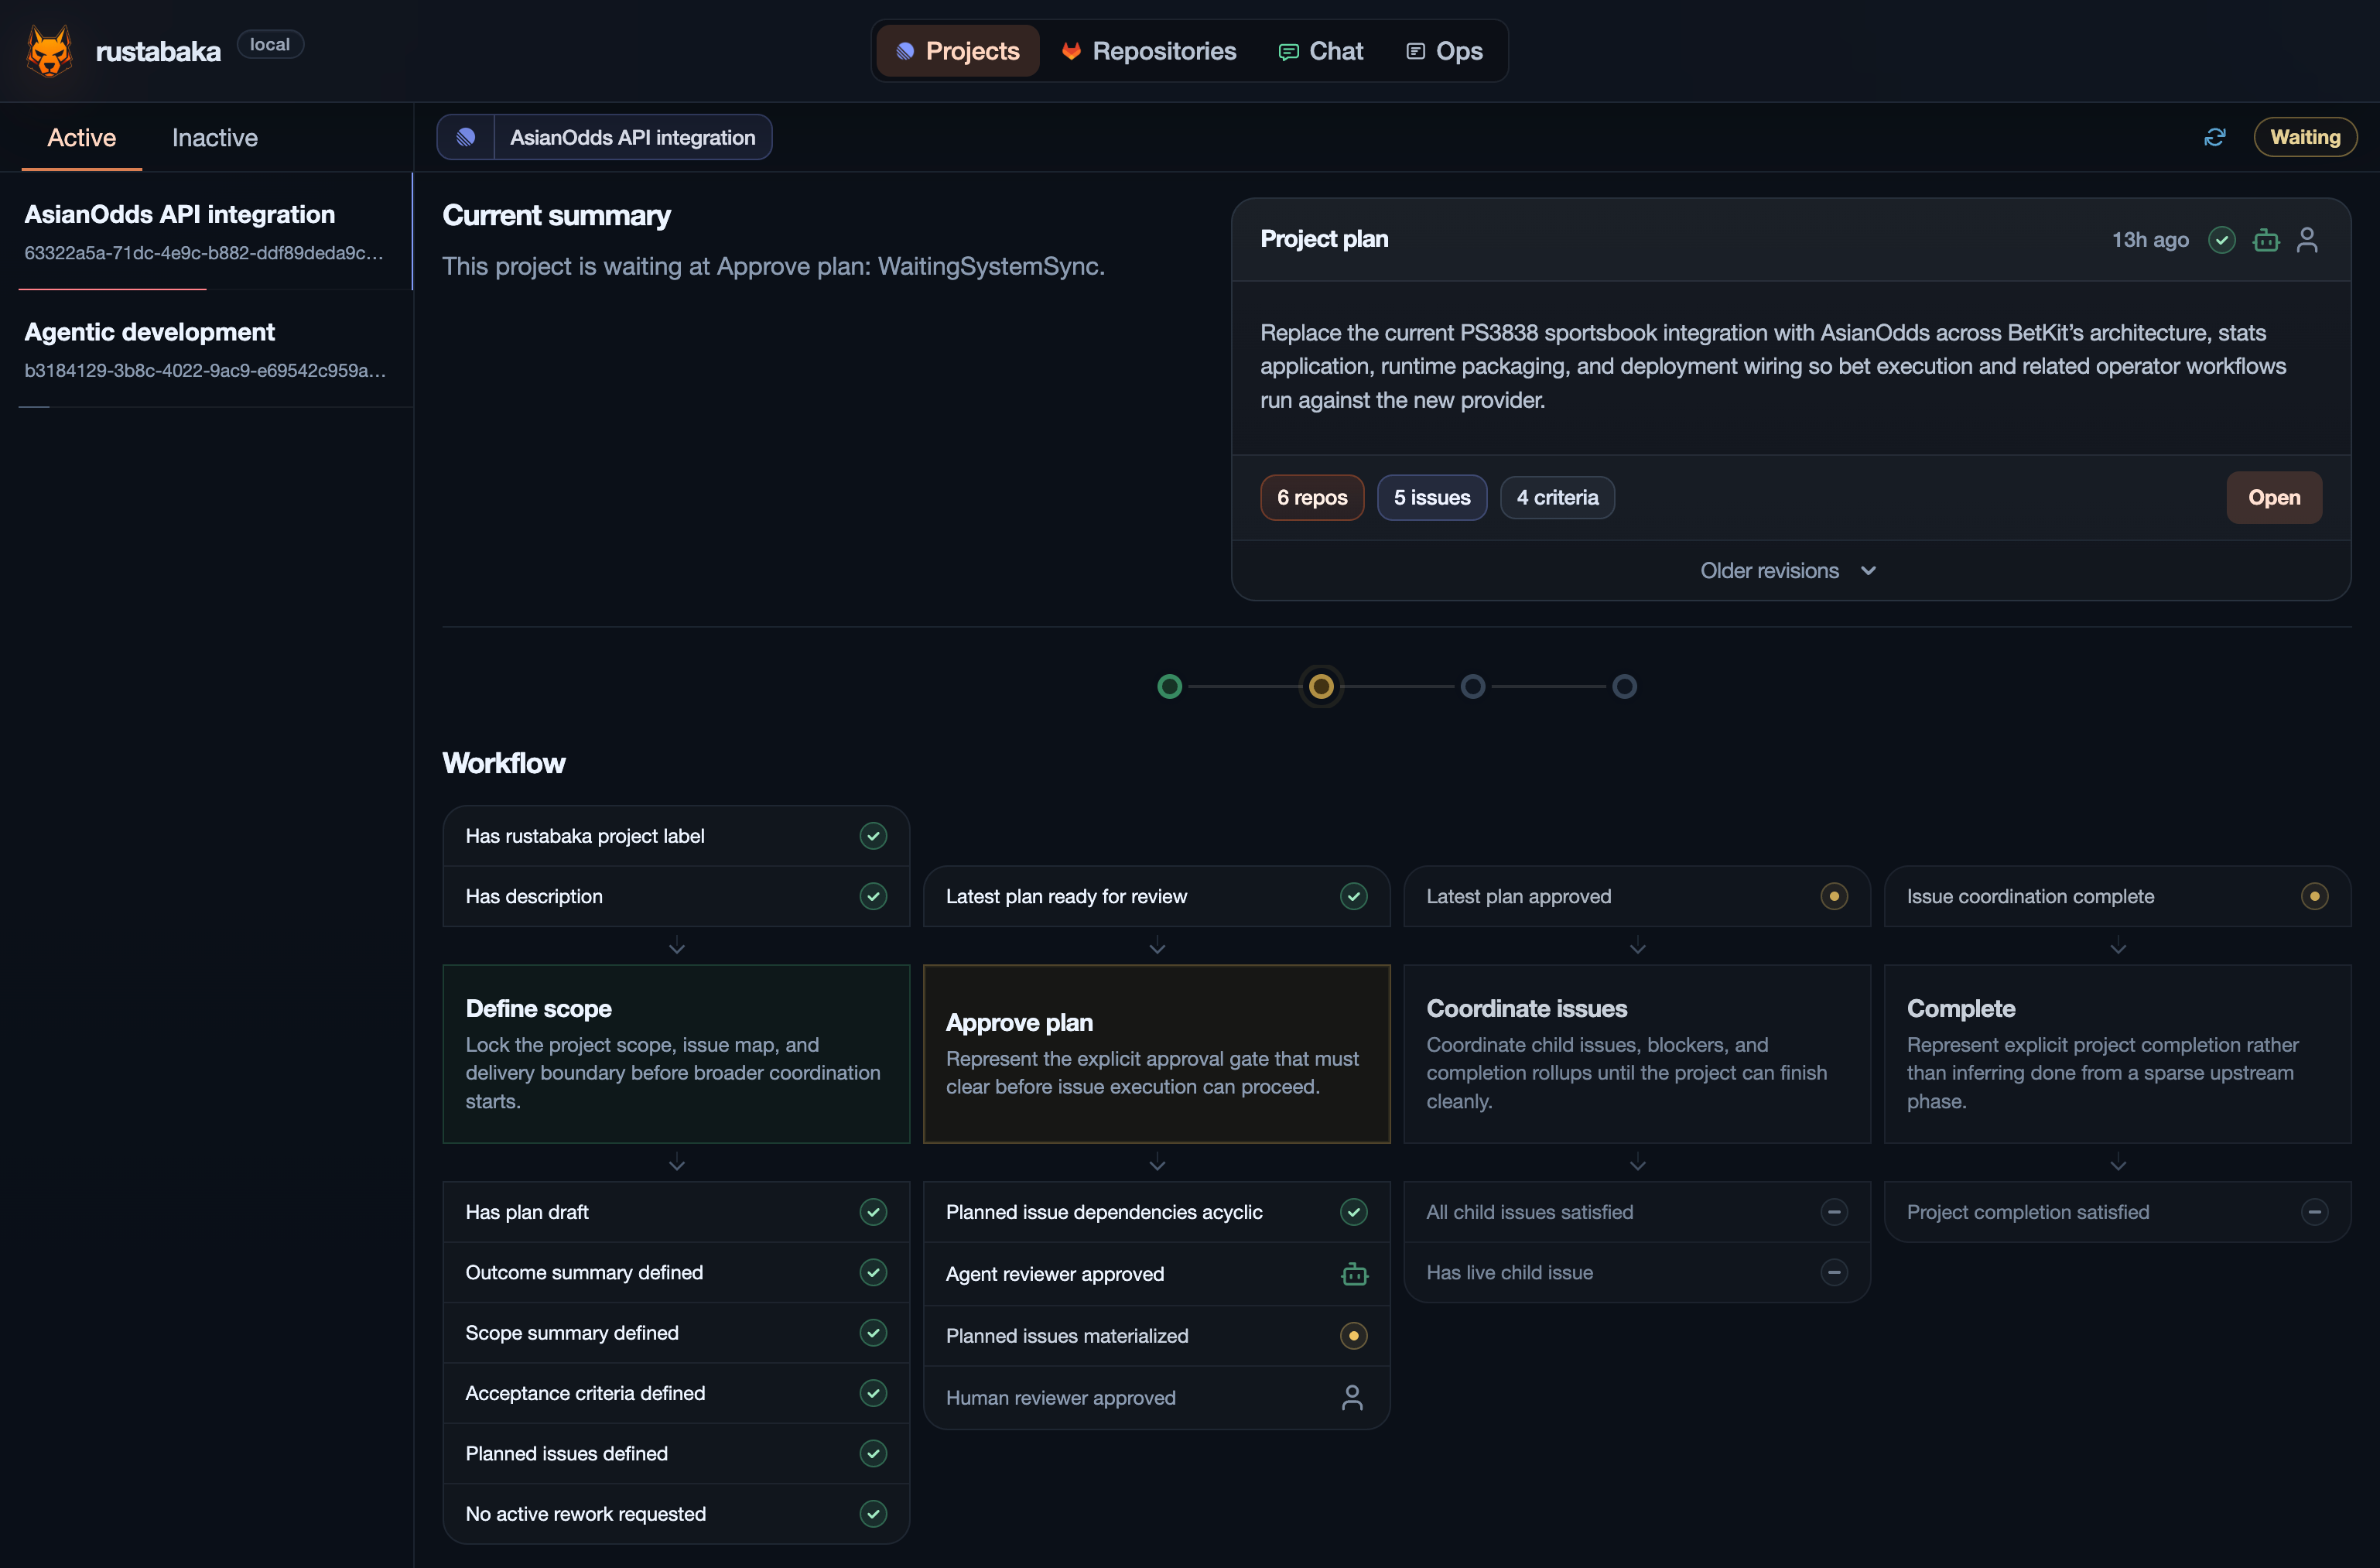
Task: Select the human reviewer icon on Project plan
Action: (x=2308, y=239)
